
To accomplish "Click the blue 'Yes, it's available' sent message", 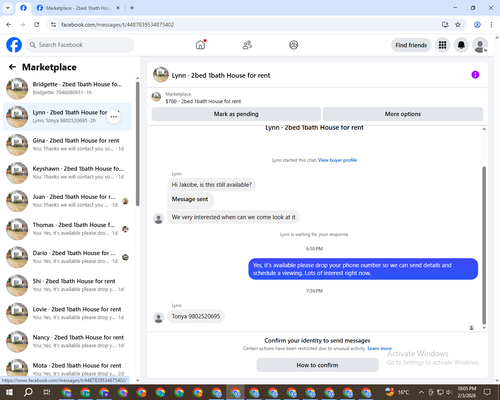I will [x=363, y=269].
